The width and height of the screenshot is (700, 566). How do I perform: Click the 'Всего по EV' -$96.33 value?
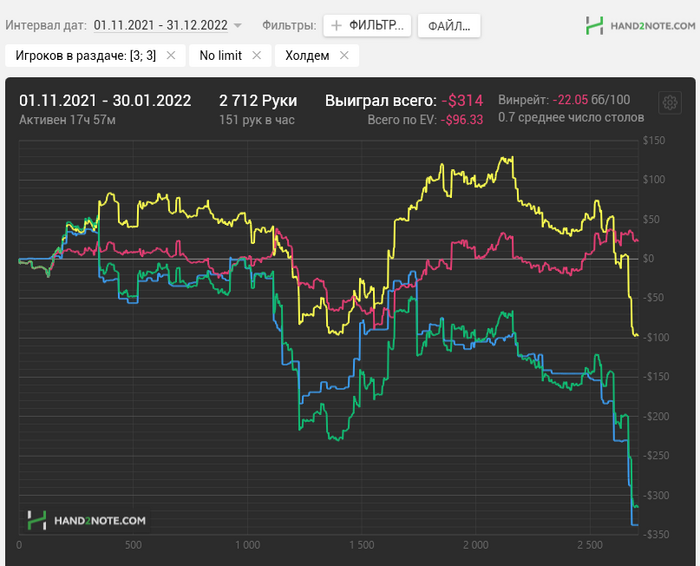coord(462,120)
